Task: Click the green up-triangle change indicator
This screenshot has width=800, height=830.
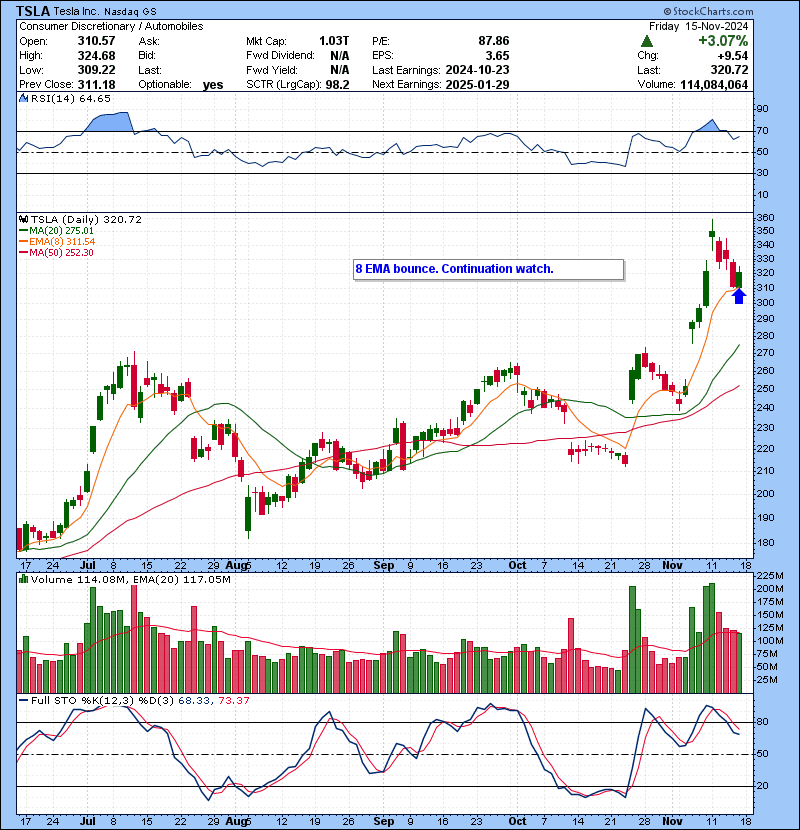Action: click(x=646, y=41)
